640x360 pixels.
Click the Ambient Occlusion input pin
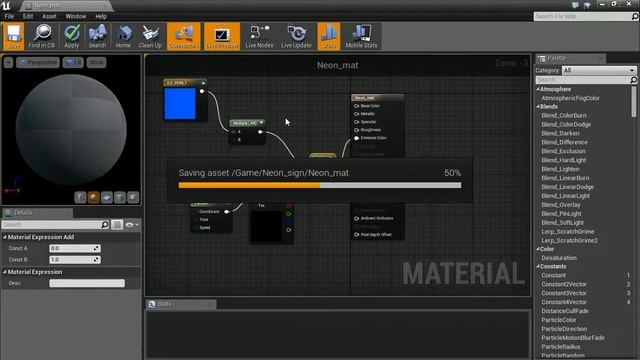356,218
